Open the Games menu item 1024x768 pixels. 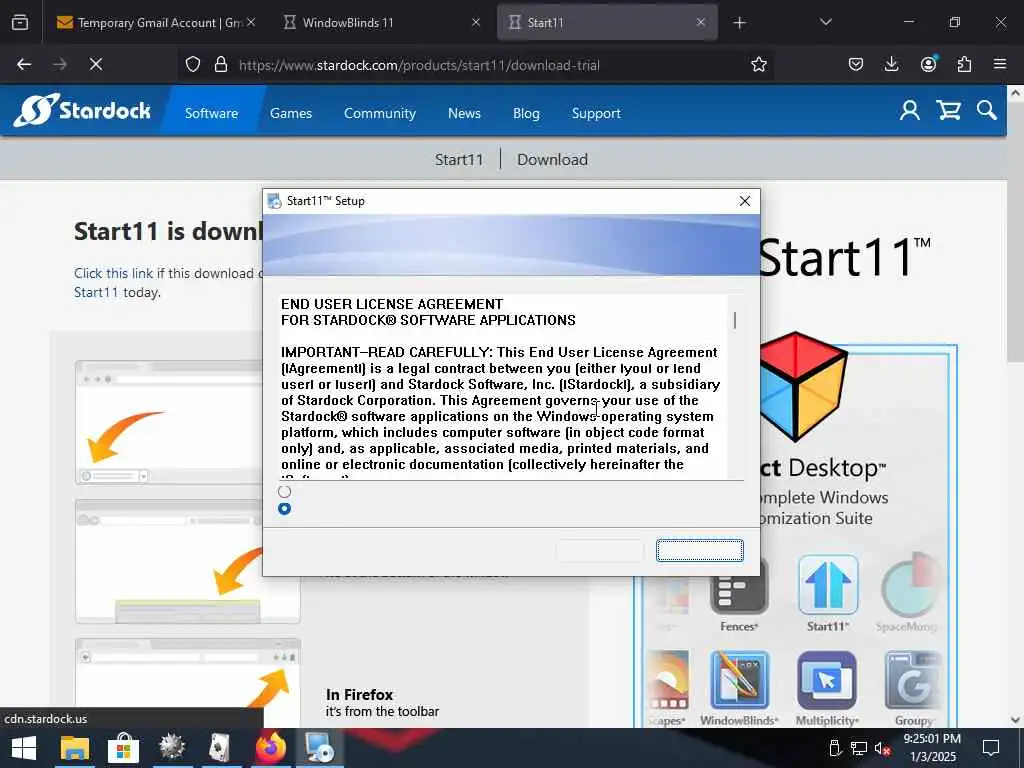pyautogui.click(x=291, y=113)
